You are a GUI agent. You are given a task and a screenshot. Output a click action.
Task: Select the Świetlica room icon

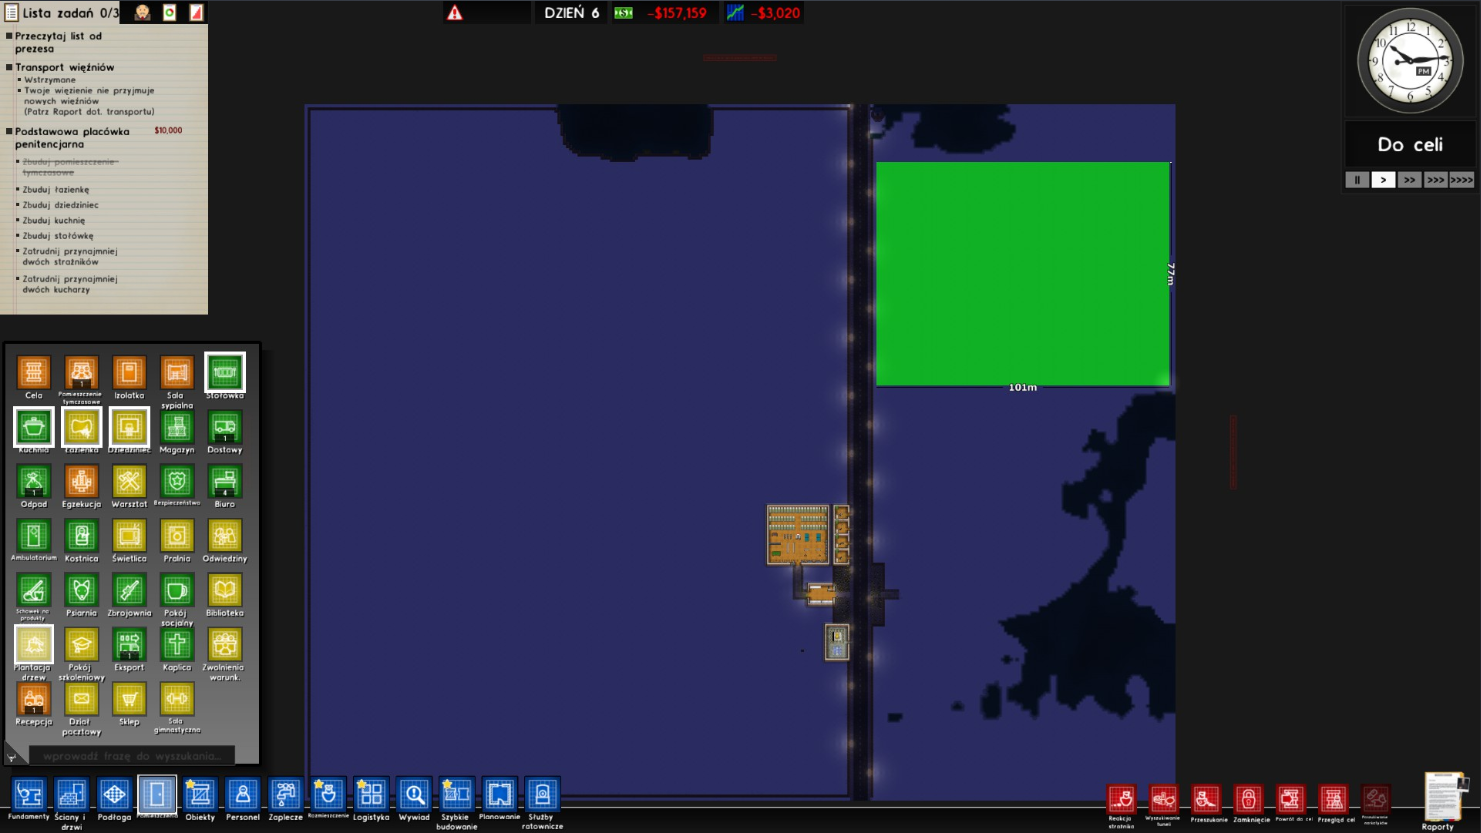tap(129, 536)
